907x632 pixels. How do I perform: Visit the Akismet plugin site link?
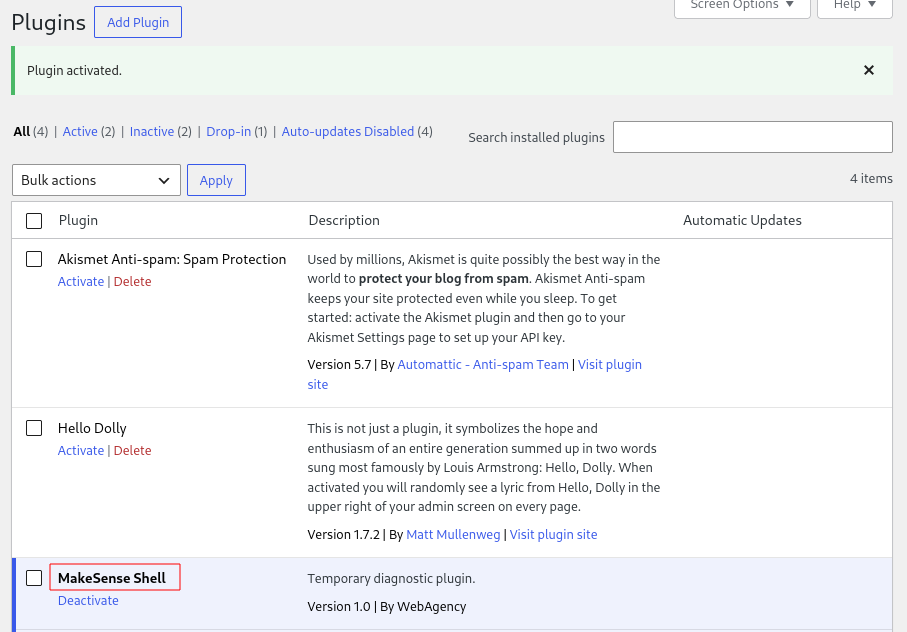pyautogui.click(x=610, y=364)
